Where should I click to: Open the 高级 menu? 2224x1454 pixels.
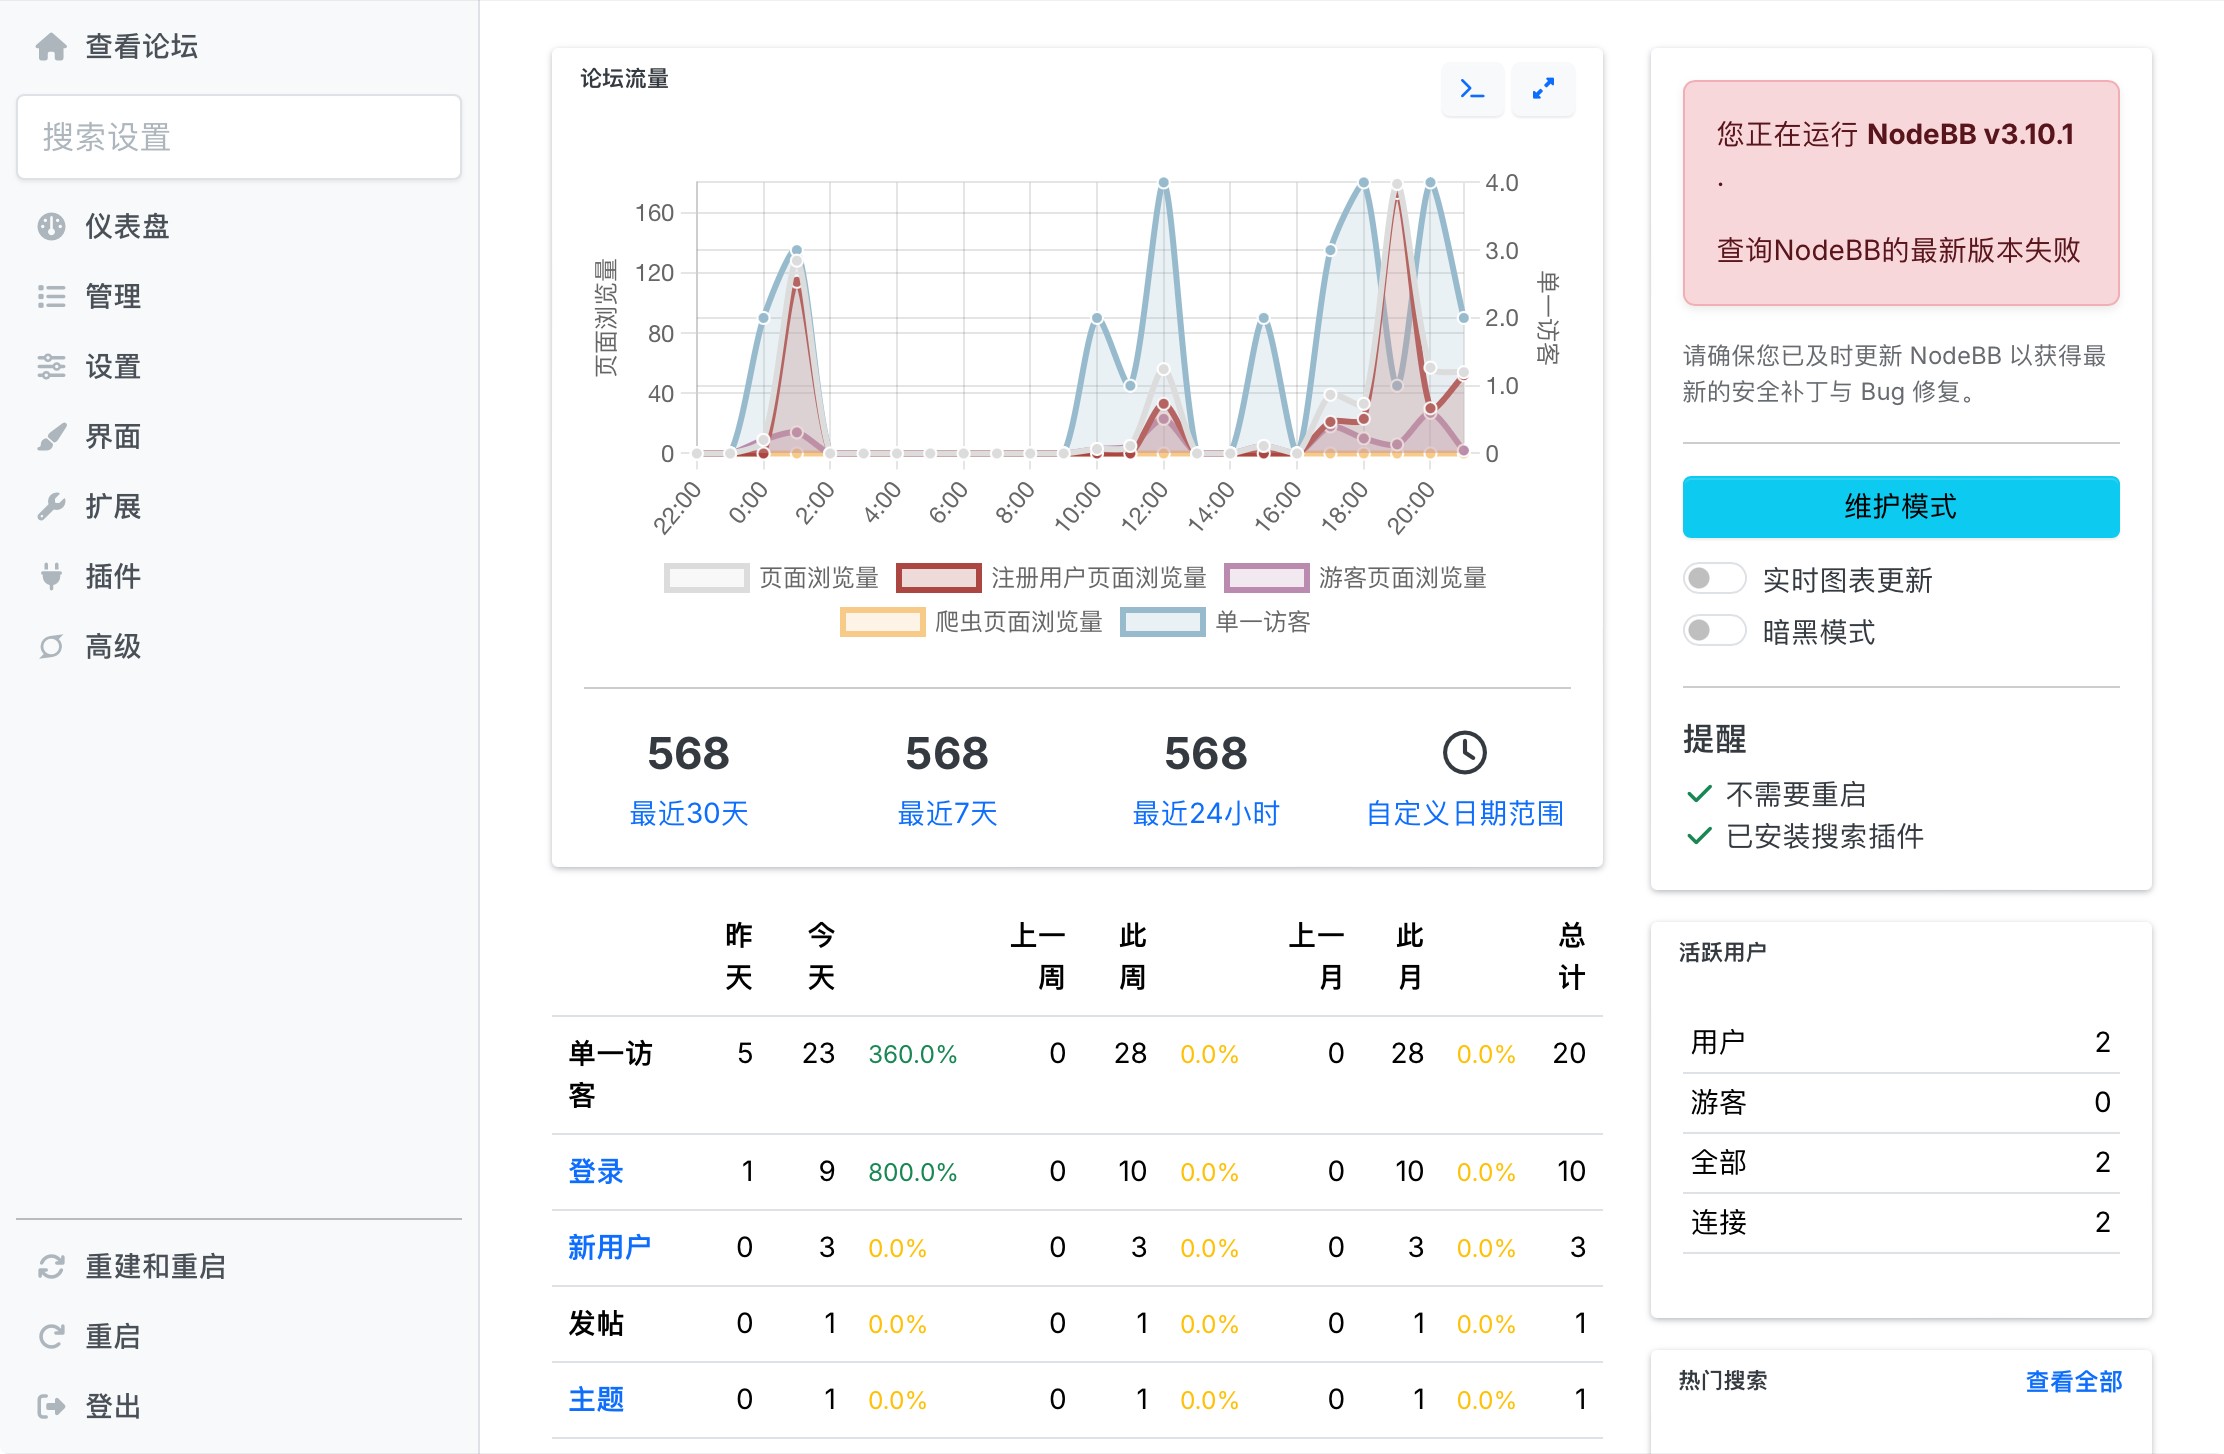[x=113, y=647]
